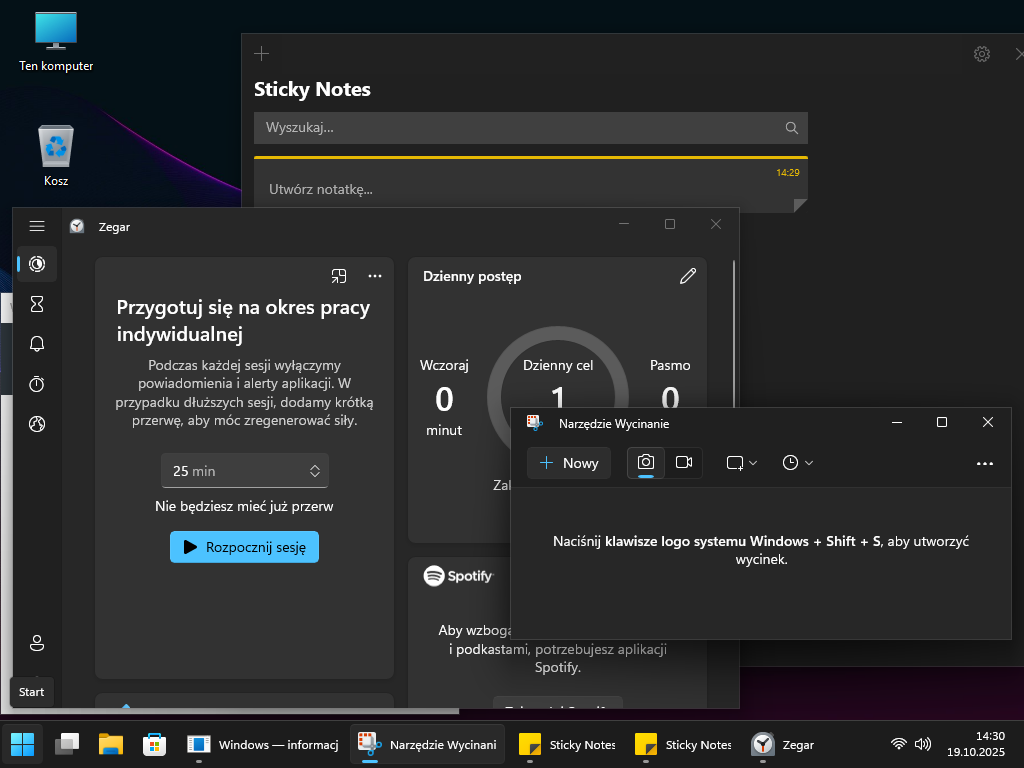
Task: Expand the snipping shape mode dropdown
Action: [x=741, y=463]
